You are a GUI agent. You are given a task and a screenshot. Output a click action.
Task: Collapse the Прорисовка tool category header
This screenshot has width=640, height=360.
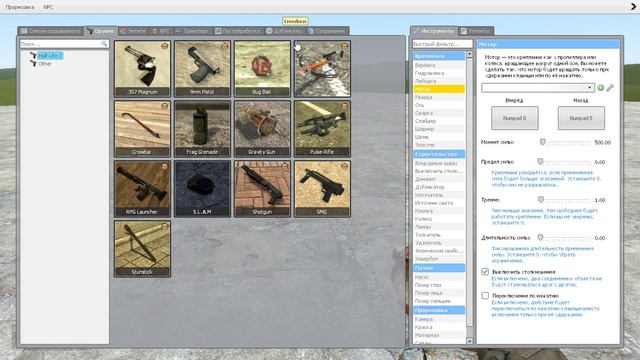coord(439,310)
